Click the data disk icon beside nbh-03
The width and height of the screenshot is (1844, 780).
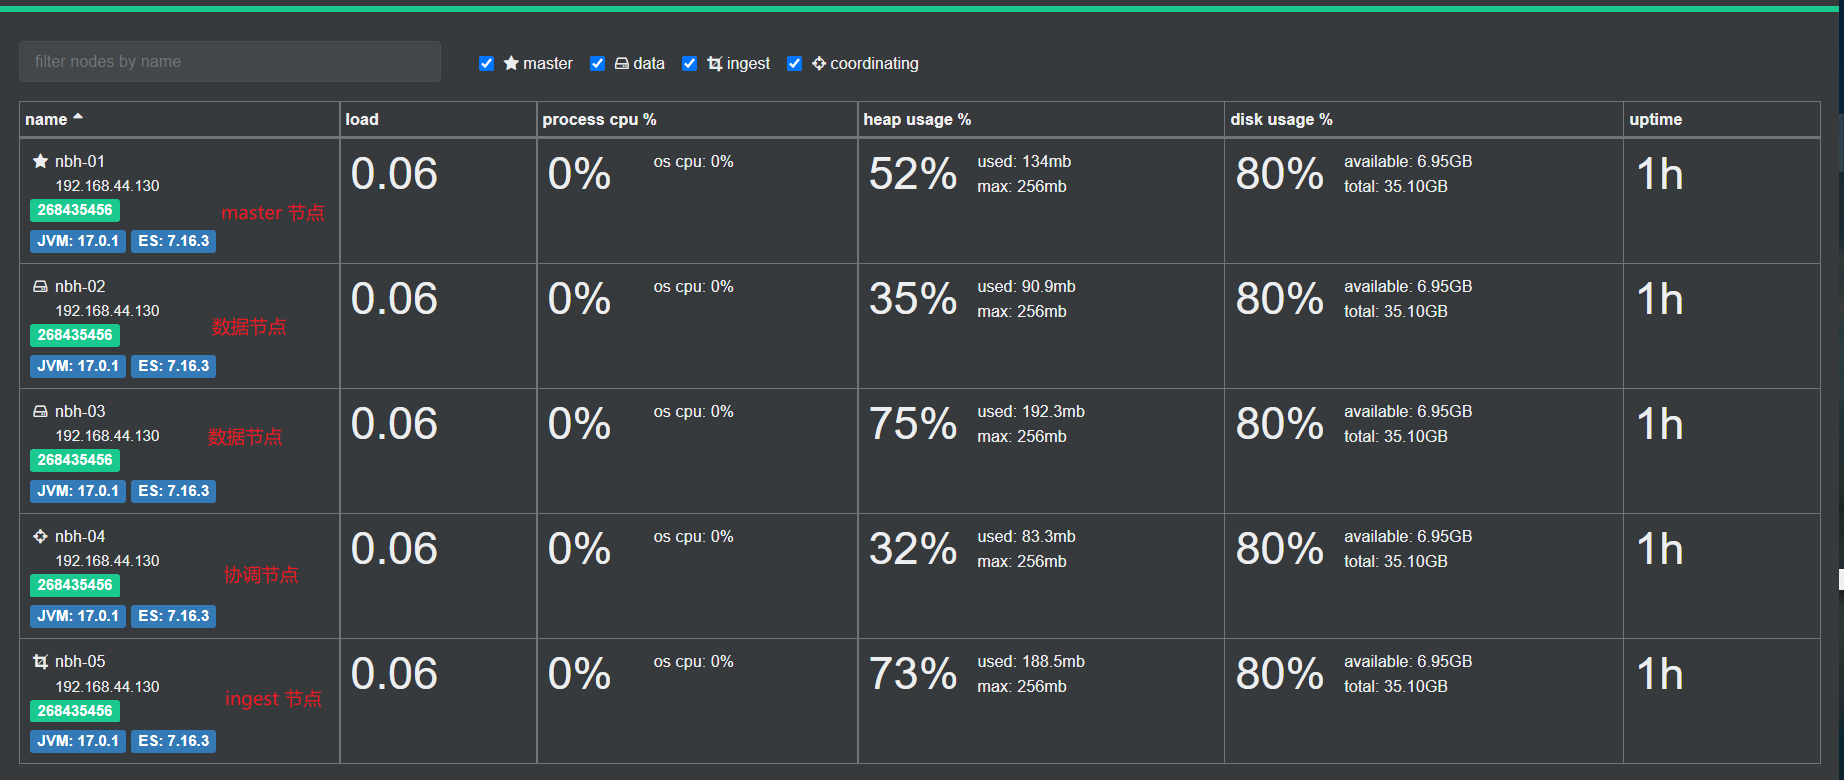coord(40,411)
